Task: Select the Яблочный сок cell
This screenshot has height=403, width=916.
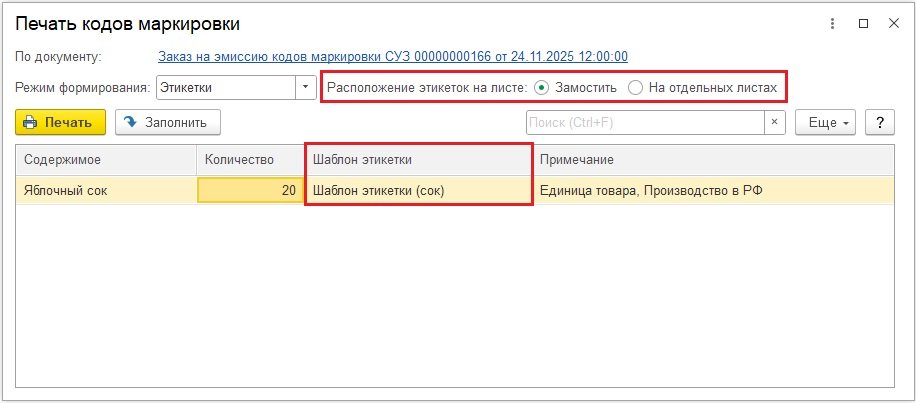Action: click(x=105, y=190)
